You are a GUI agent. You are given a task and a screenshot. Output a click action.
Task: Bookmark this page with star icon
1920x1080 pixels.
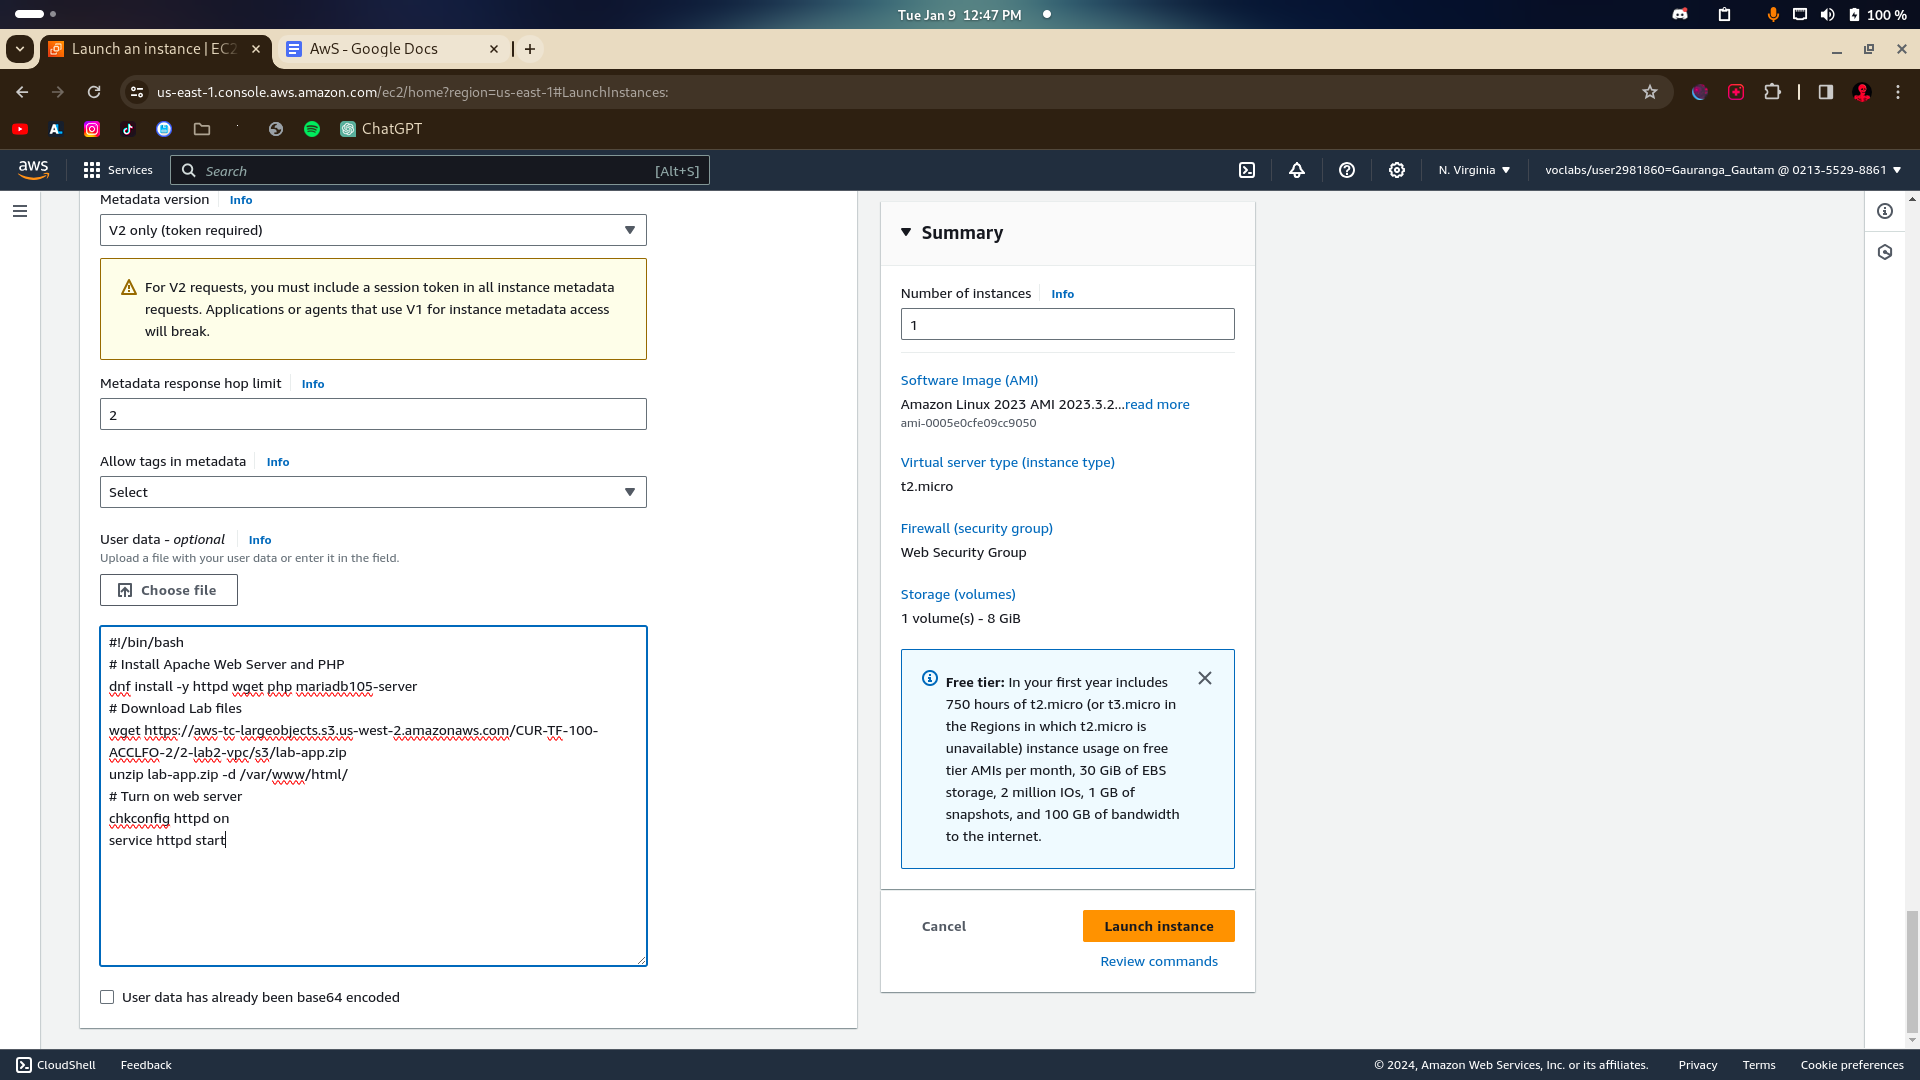click(1650, 92)
